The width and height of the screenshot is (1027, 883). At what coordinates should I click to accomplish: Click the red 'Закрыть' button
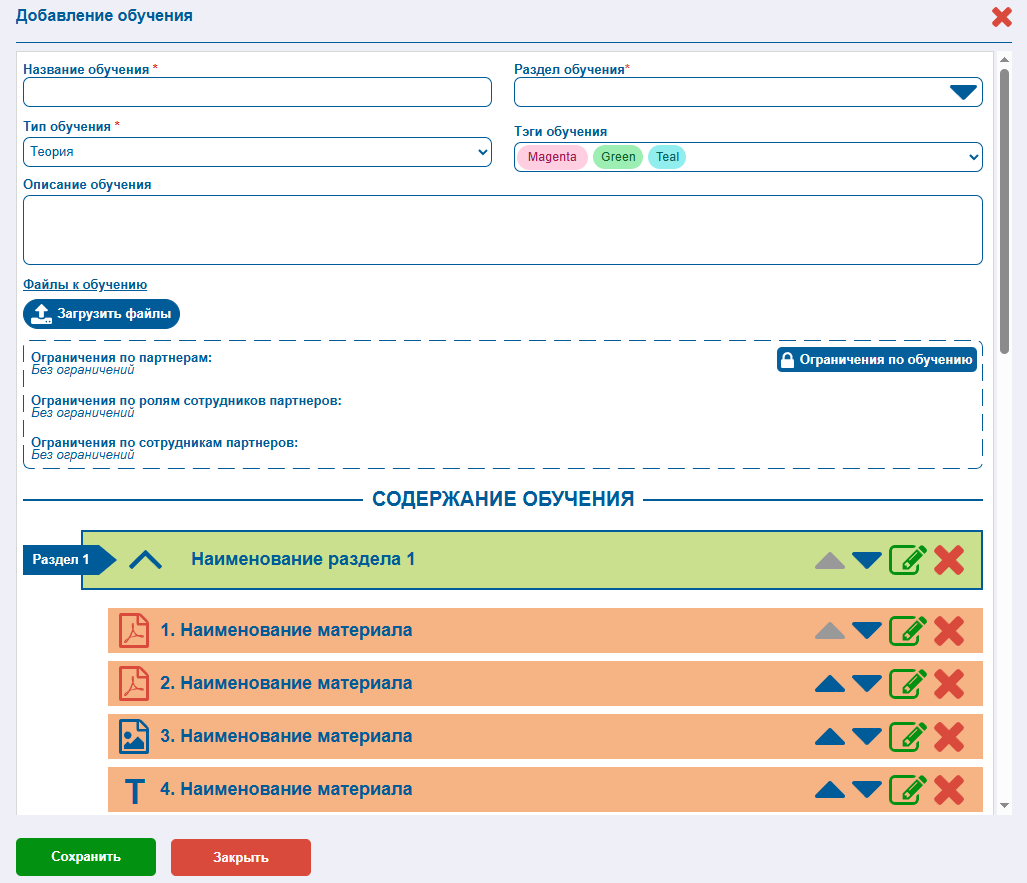click(x=240, y=857)
